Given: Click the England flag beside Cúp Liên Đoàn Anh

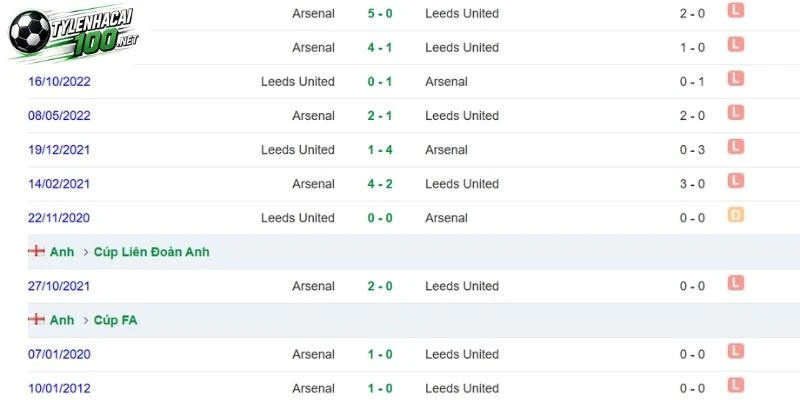Looking at the screenshot, I should click(x=36, y=251).
